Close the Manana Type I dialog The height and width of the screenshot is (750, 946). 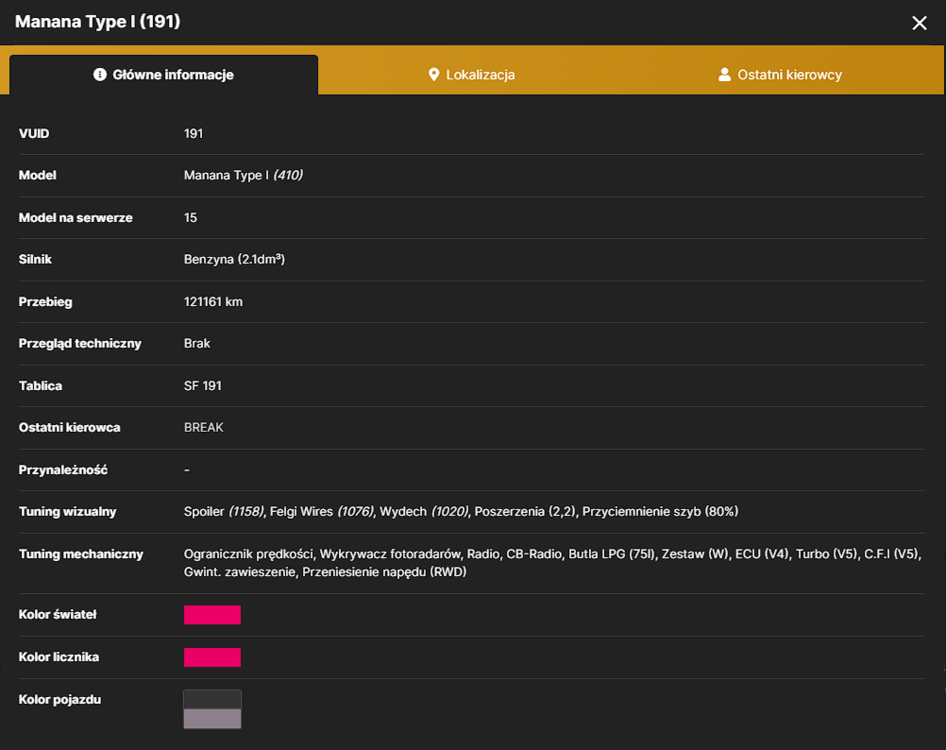click(x=919, y=23)
